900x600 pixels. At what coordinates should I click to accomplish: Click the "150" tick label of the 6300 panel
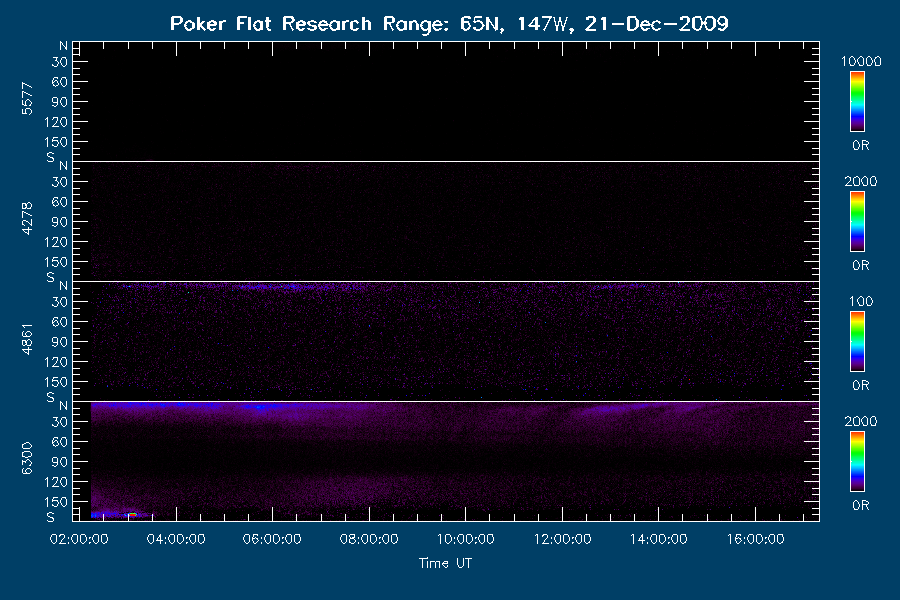pos(56,502)
